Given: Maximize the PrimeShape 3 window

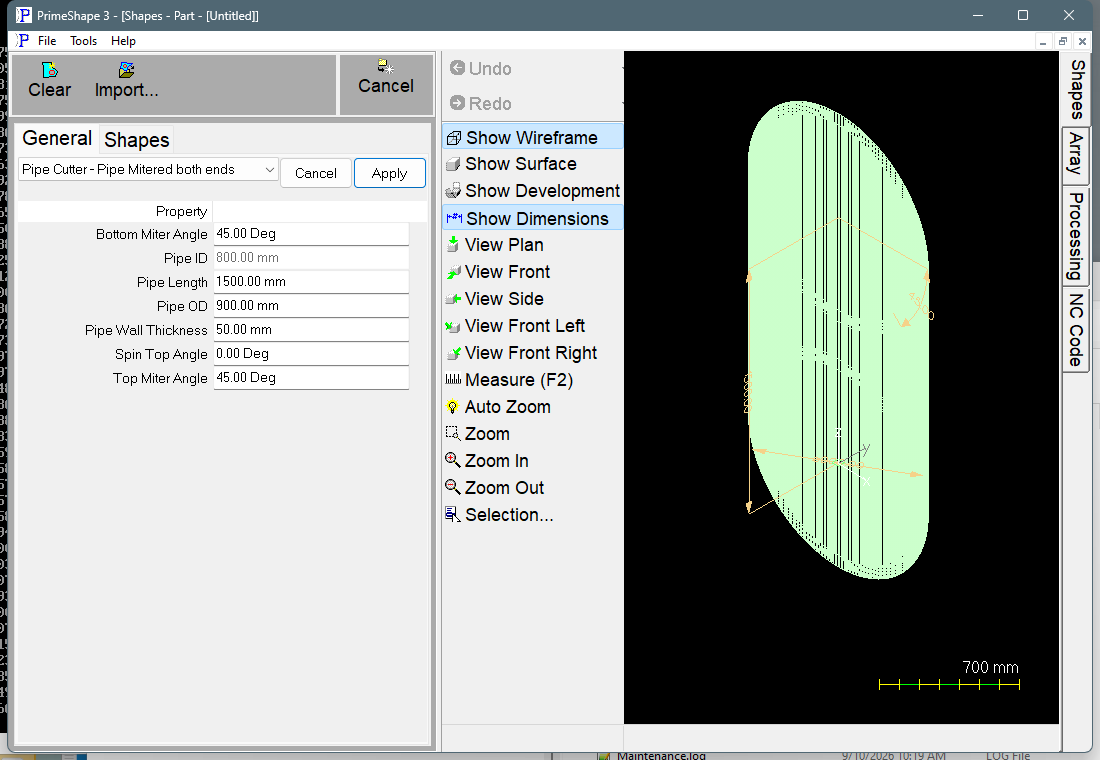Looking at the screenshot, I should pos(1023,15).
